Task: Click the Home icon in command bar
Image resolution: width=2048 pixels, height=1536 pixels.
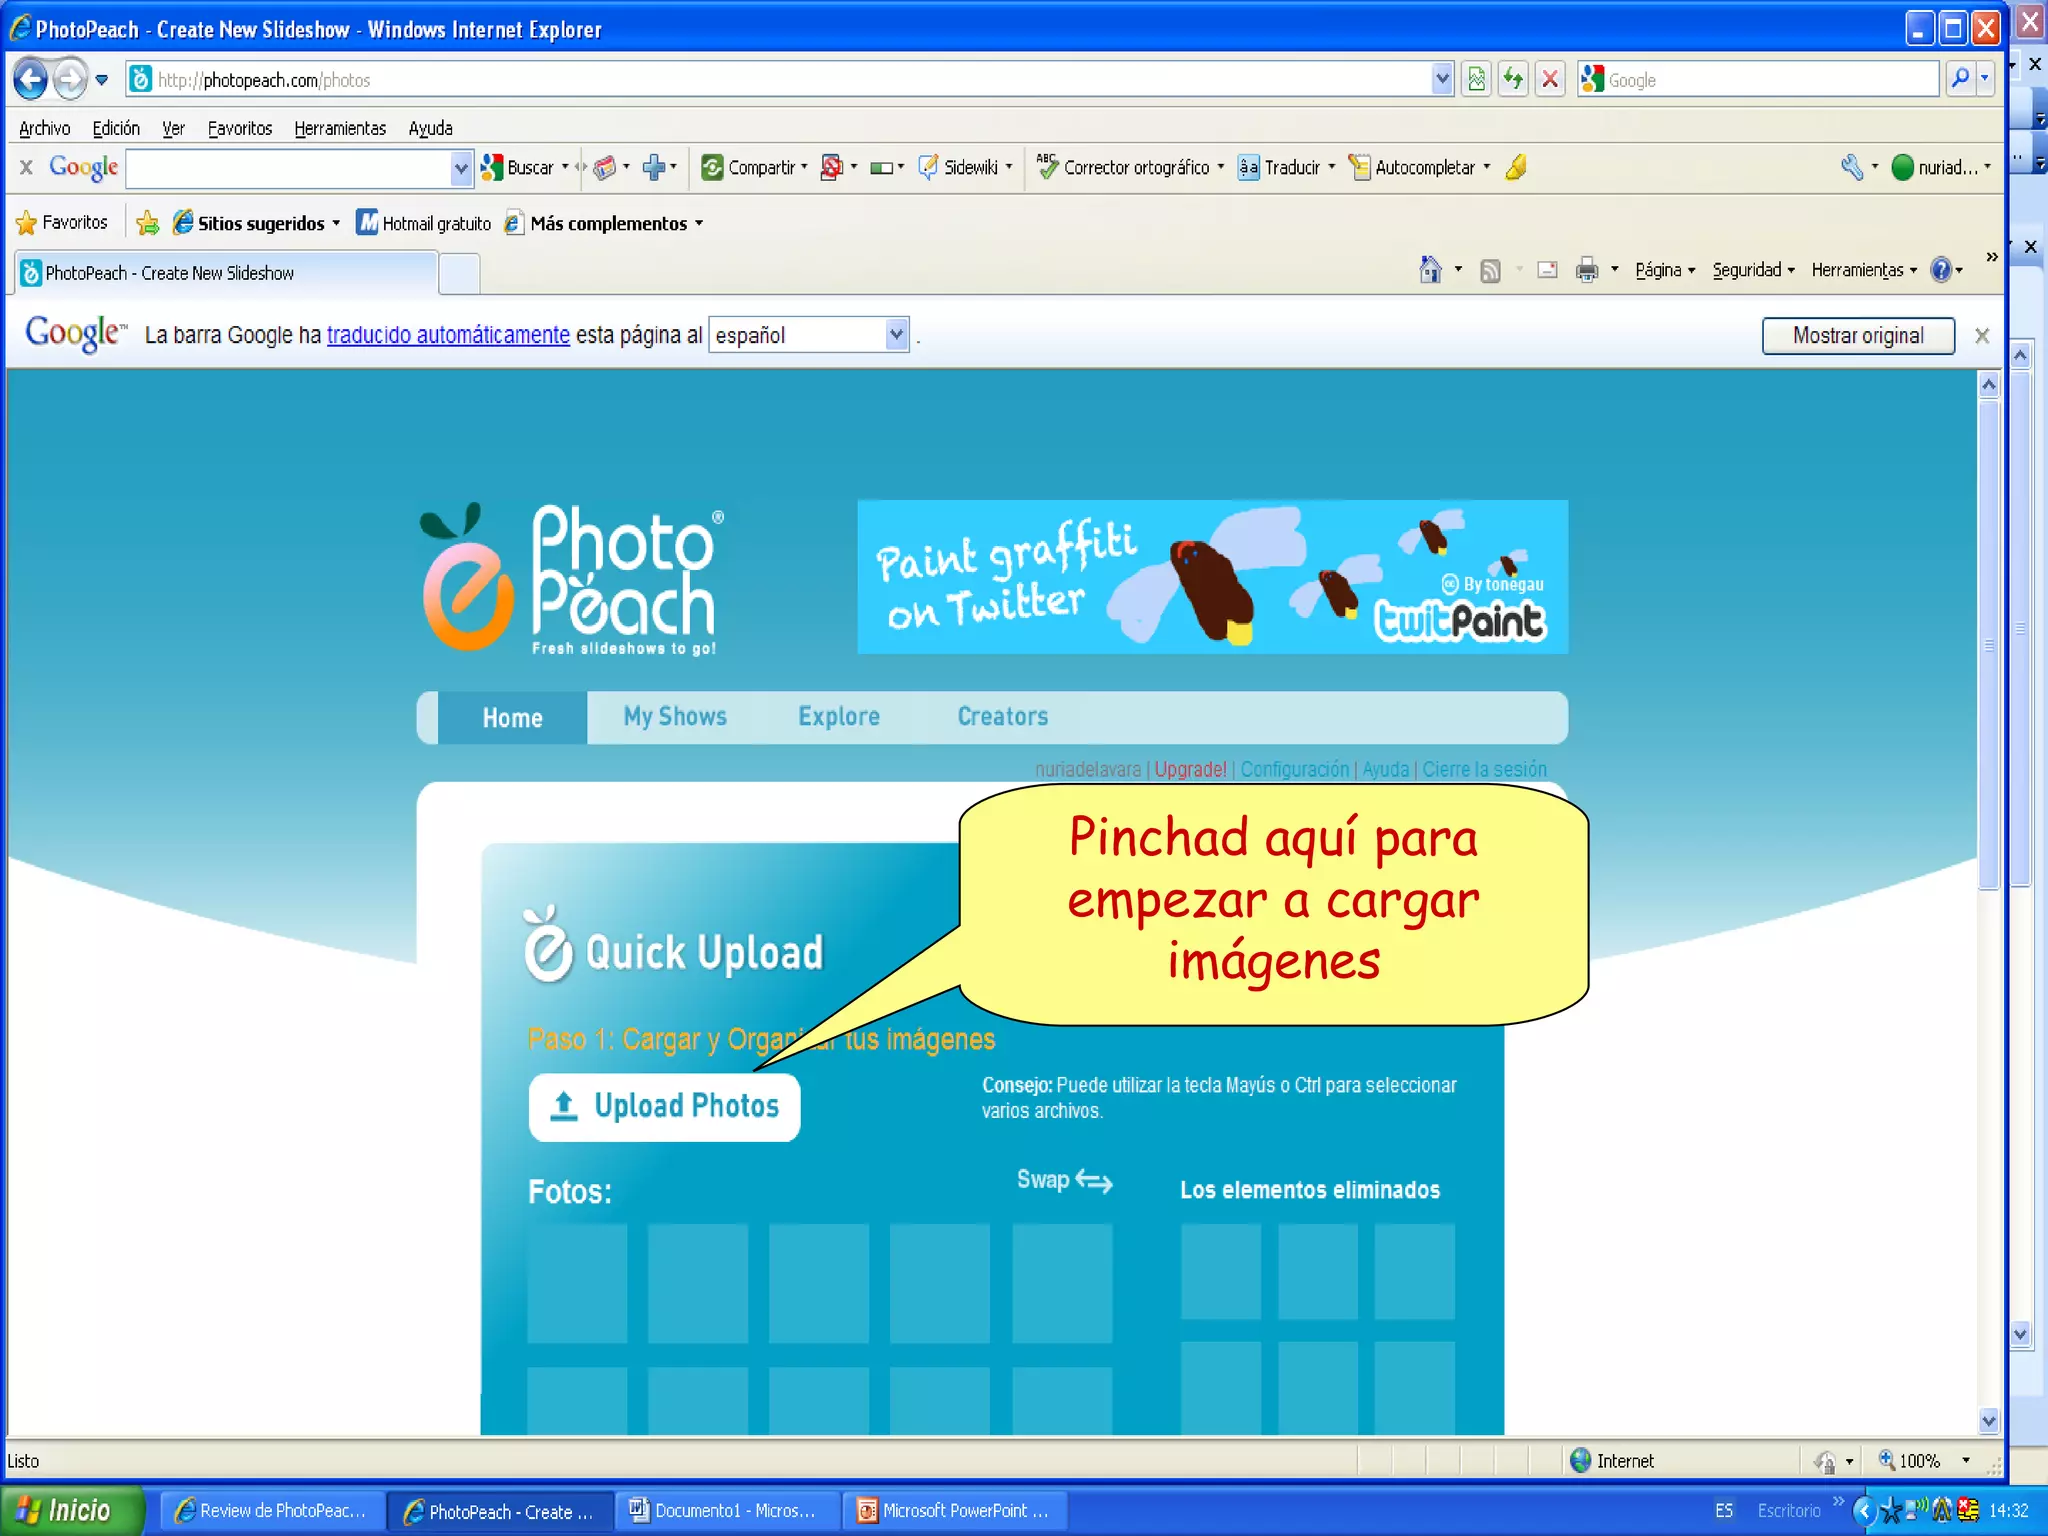Action: click(1430, 270)
